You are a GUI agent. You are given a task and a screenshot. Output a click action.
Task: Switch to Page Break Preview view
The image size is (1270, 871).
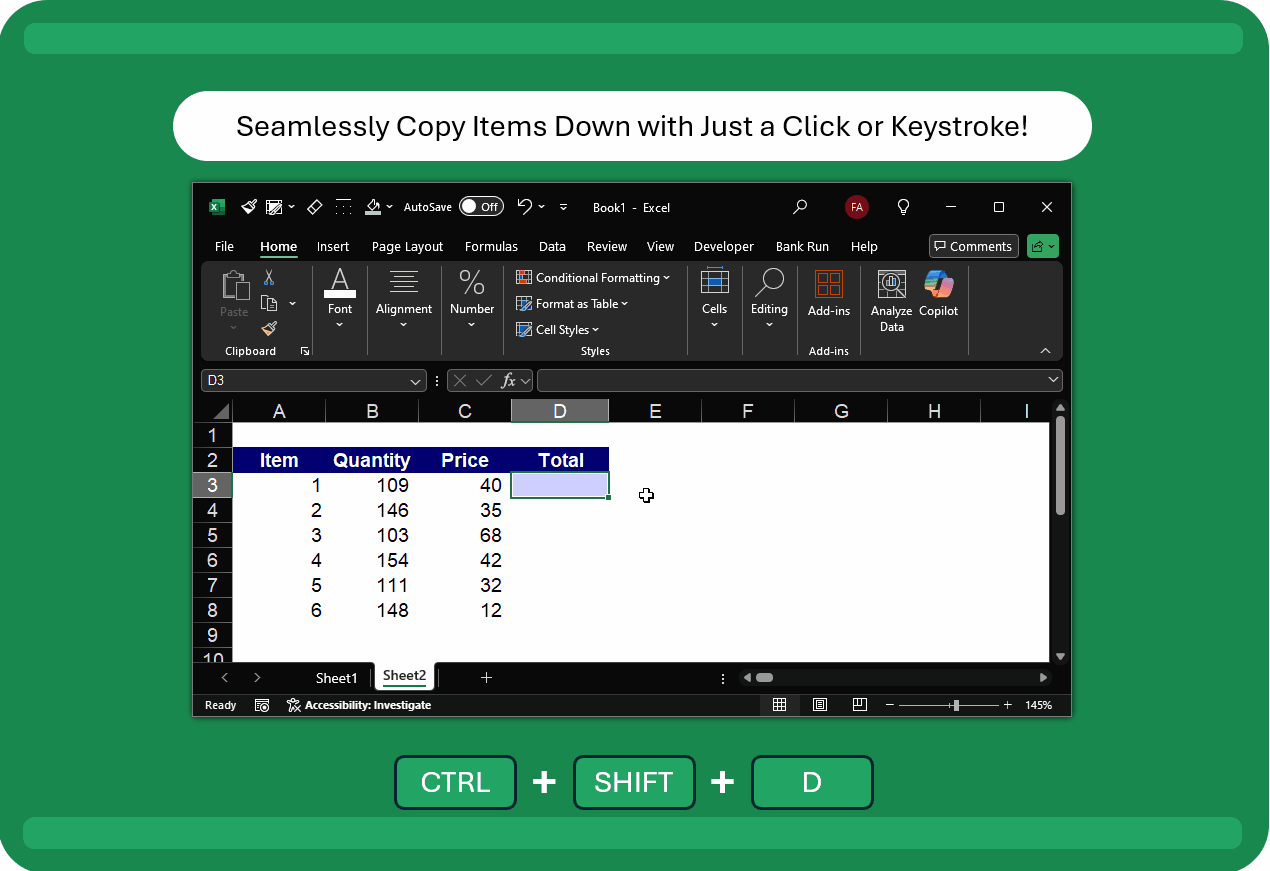pos(859,705)
